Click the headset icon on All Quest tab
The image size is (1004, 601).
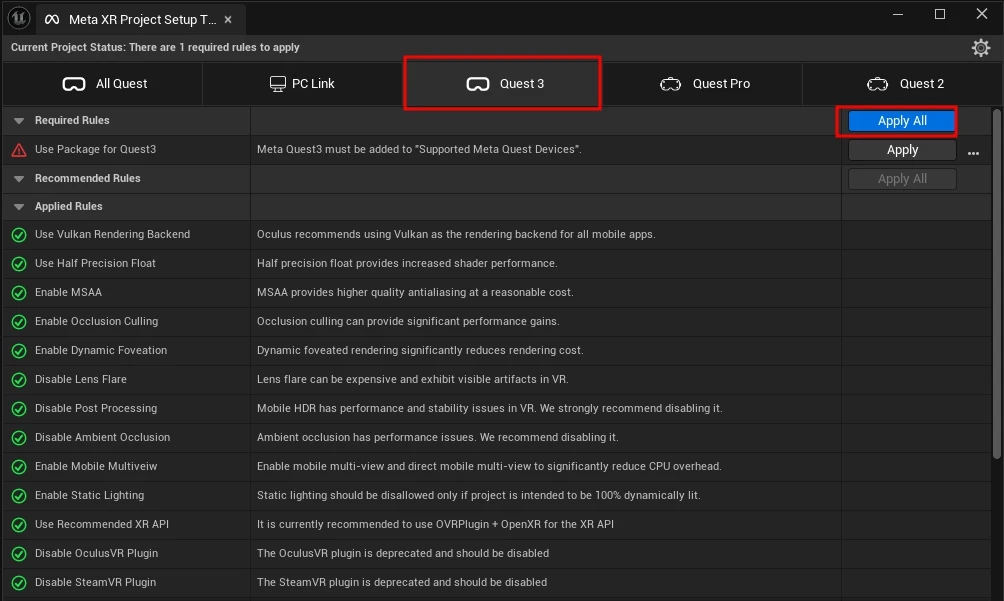coord(74,84)
